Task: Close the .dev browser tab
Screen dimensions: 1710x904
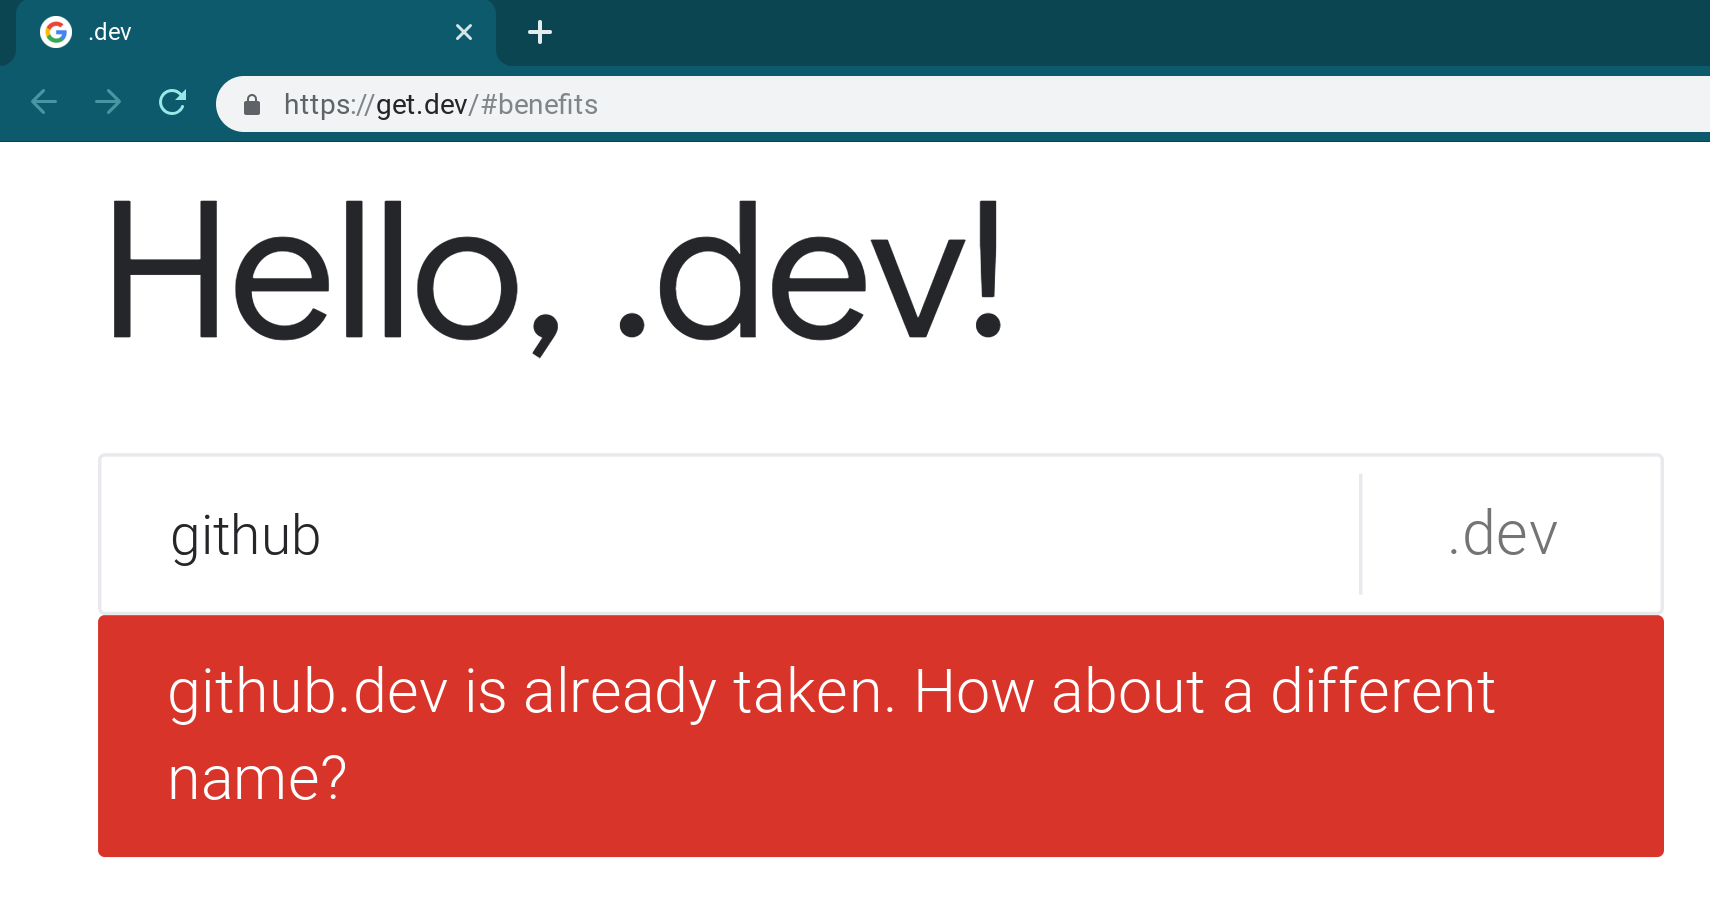Action: click(464, 32)
